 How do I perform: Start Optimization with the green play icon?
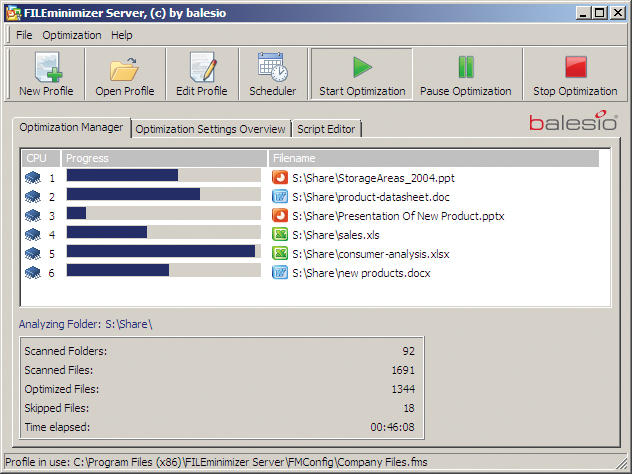pos(362,67)
